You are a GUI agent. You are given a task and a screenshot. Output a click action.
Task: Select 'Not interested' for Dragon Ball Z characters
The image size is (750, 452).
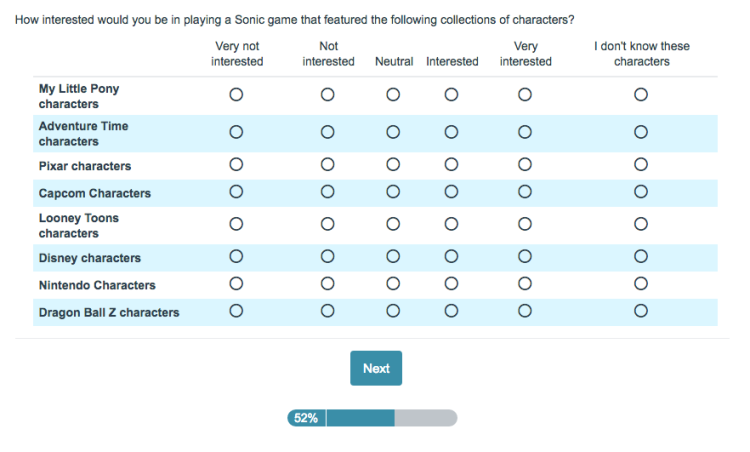tap(328, 311)
